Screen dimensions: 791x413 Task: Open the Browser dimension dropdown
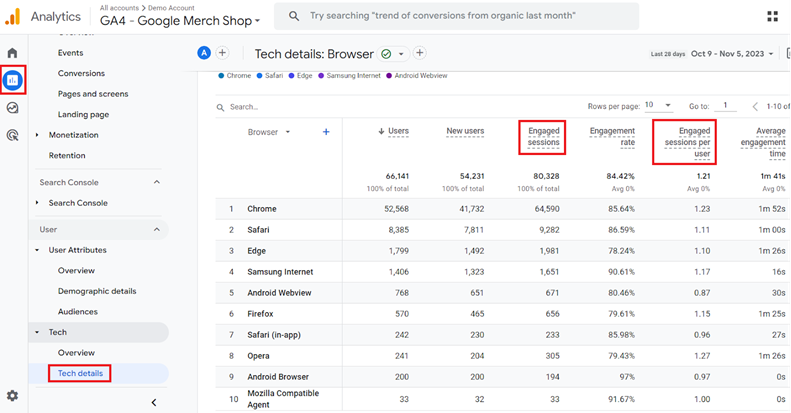(269, 132)
